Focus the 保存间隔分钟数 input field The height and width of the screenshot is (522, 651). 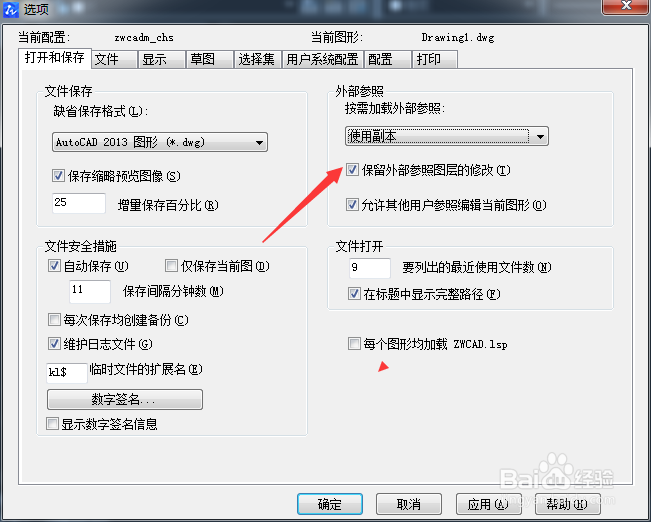(90, 291)
